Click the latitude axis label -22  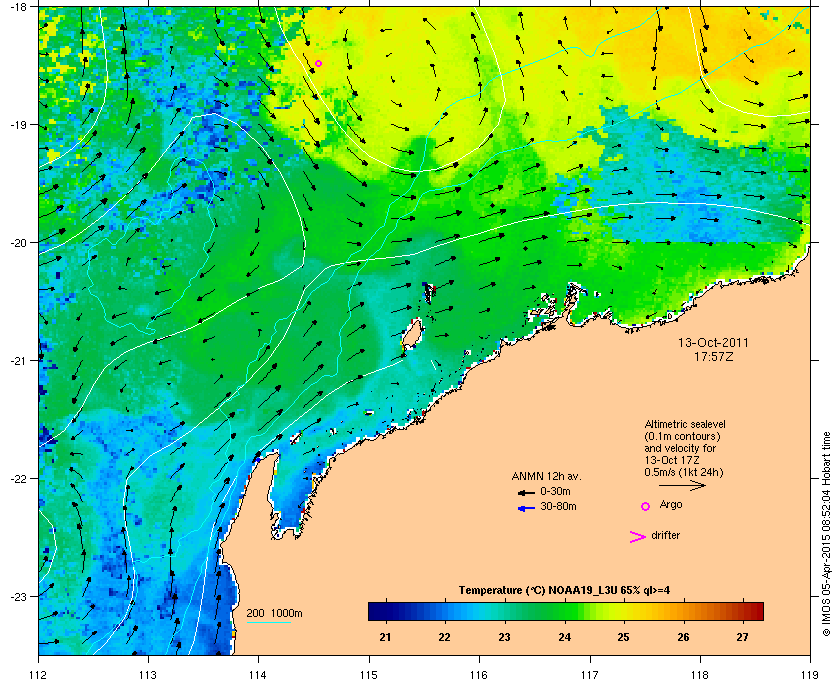click(19, 479)
